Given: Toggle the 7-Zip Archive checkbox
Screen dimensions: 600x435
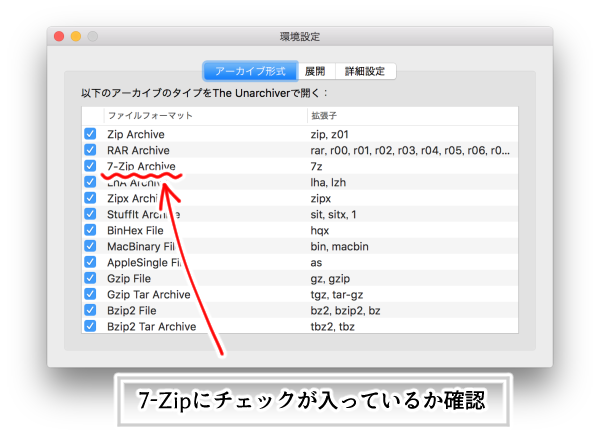Looking at the screenshot, I should point(90,166).
